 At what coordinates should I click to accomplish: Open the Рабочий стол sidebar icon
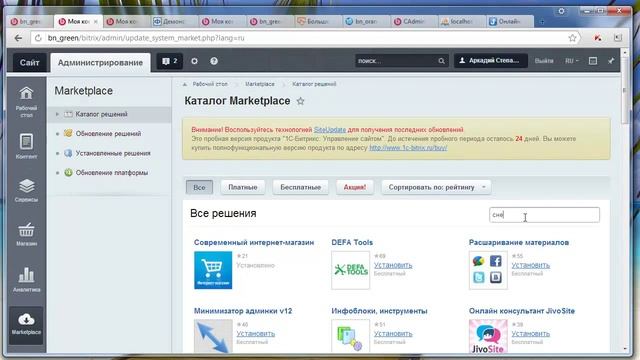26,101
